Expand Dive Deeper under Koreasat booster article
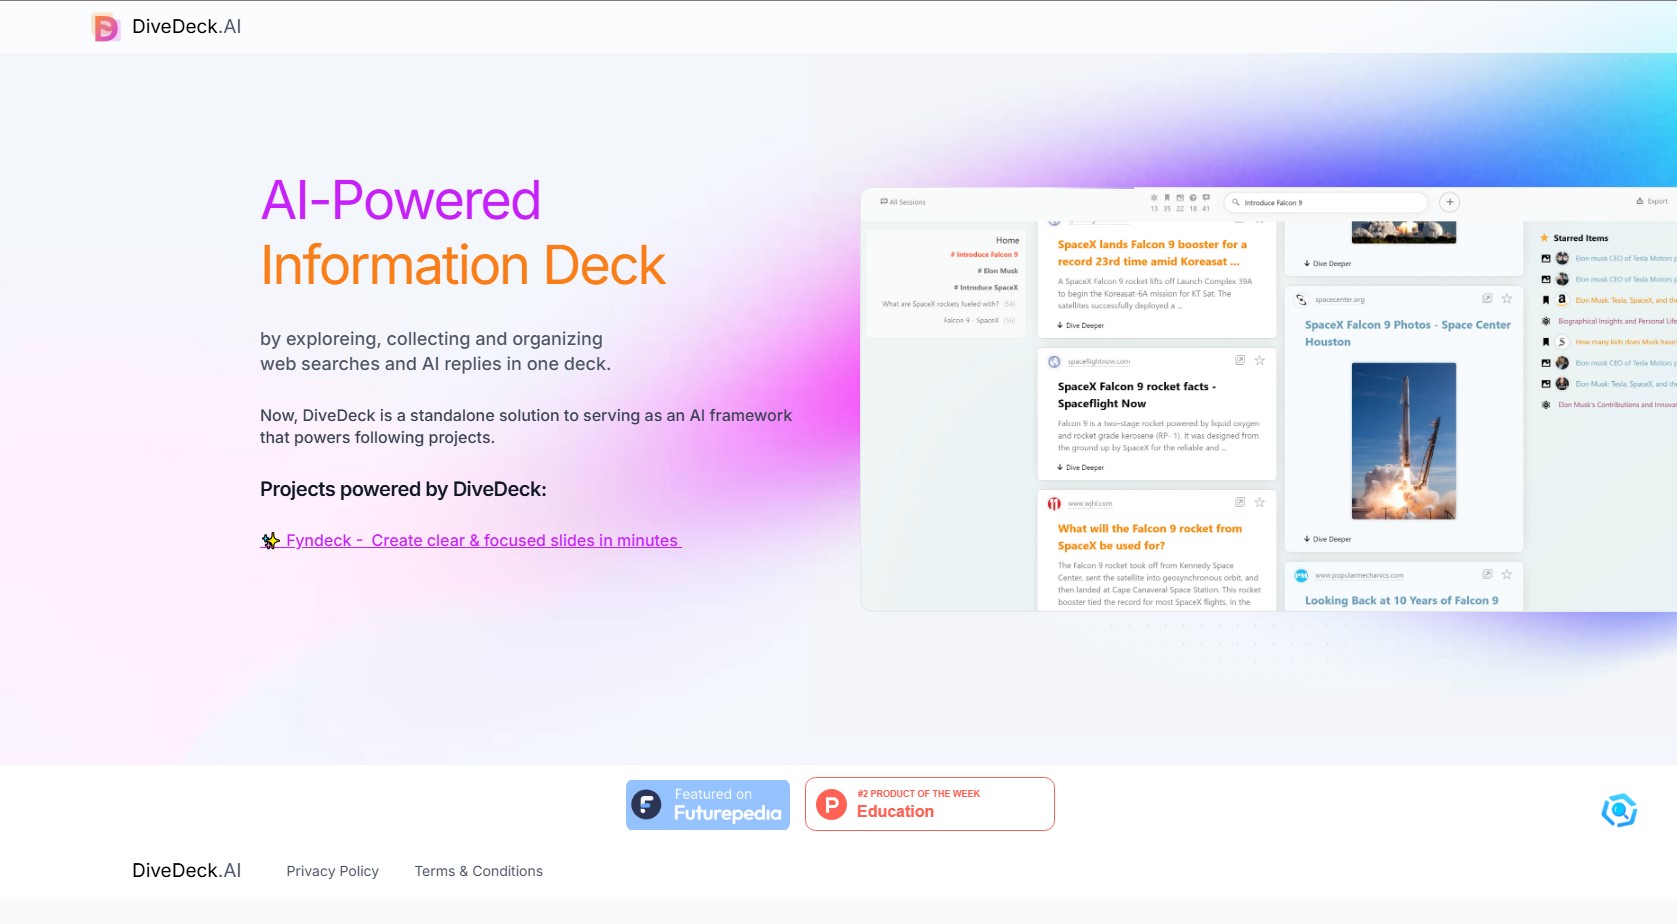 tap(1081, 325)
